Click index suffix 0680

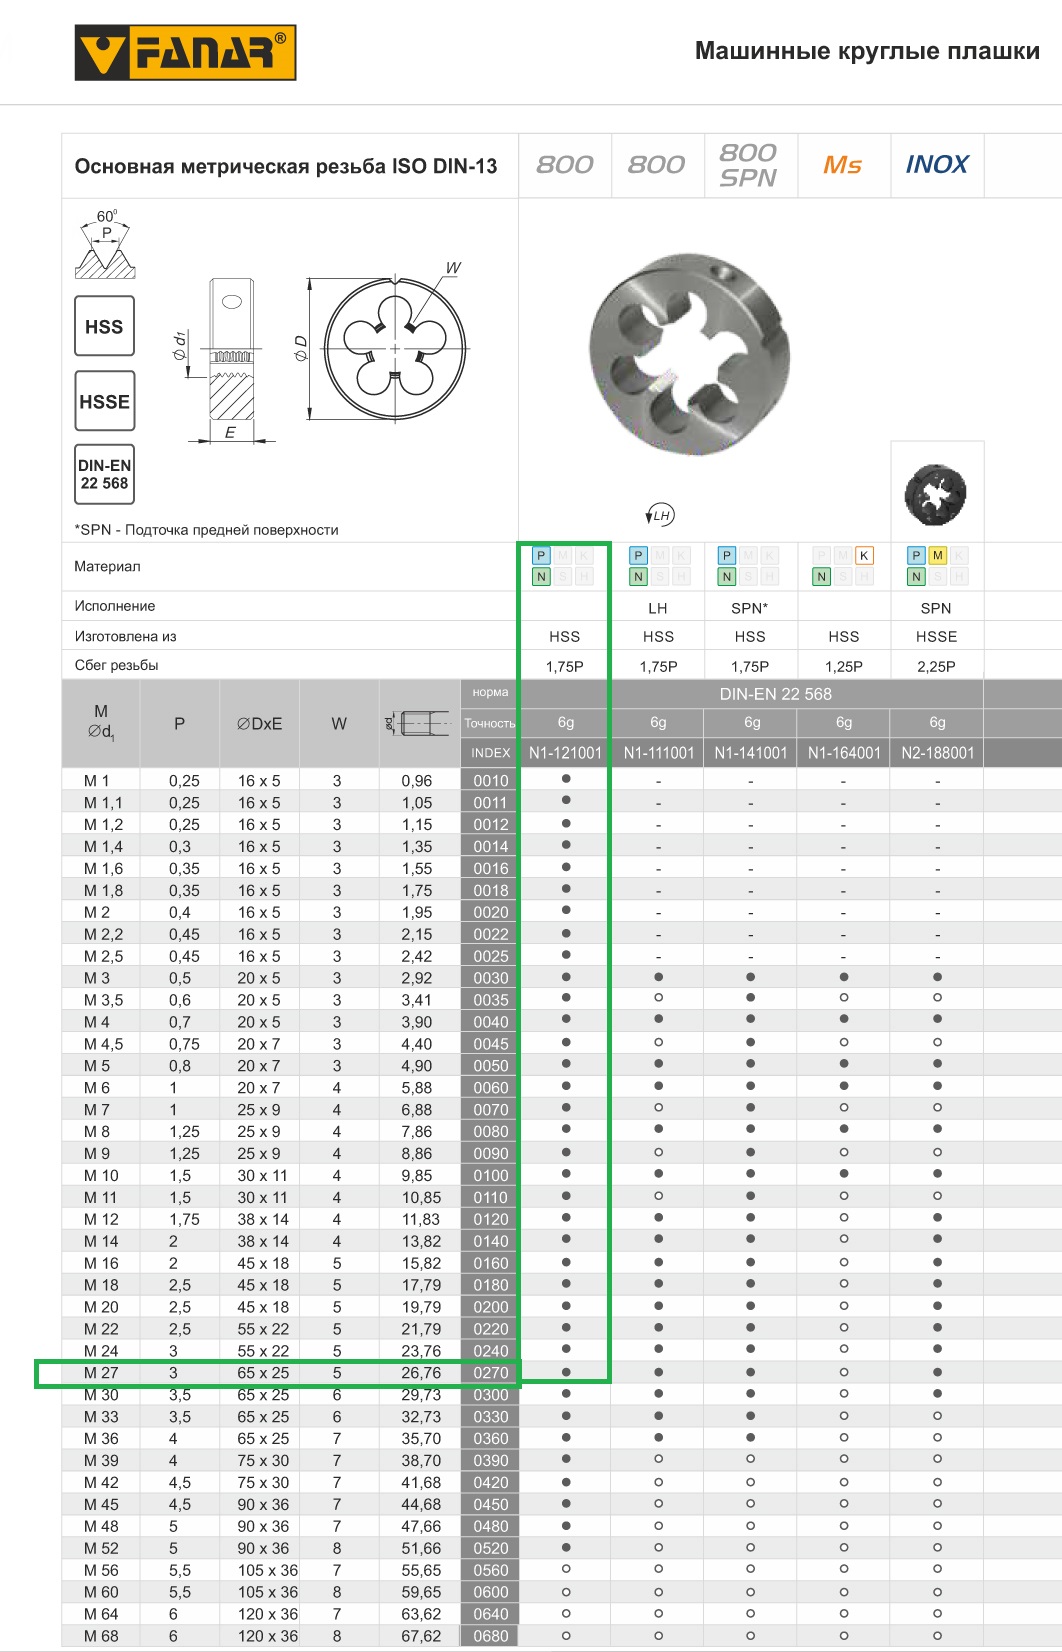[490, 1636]
